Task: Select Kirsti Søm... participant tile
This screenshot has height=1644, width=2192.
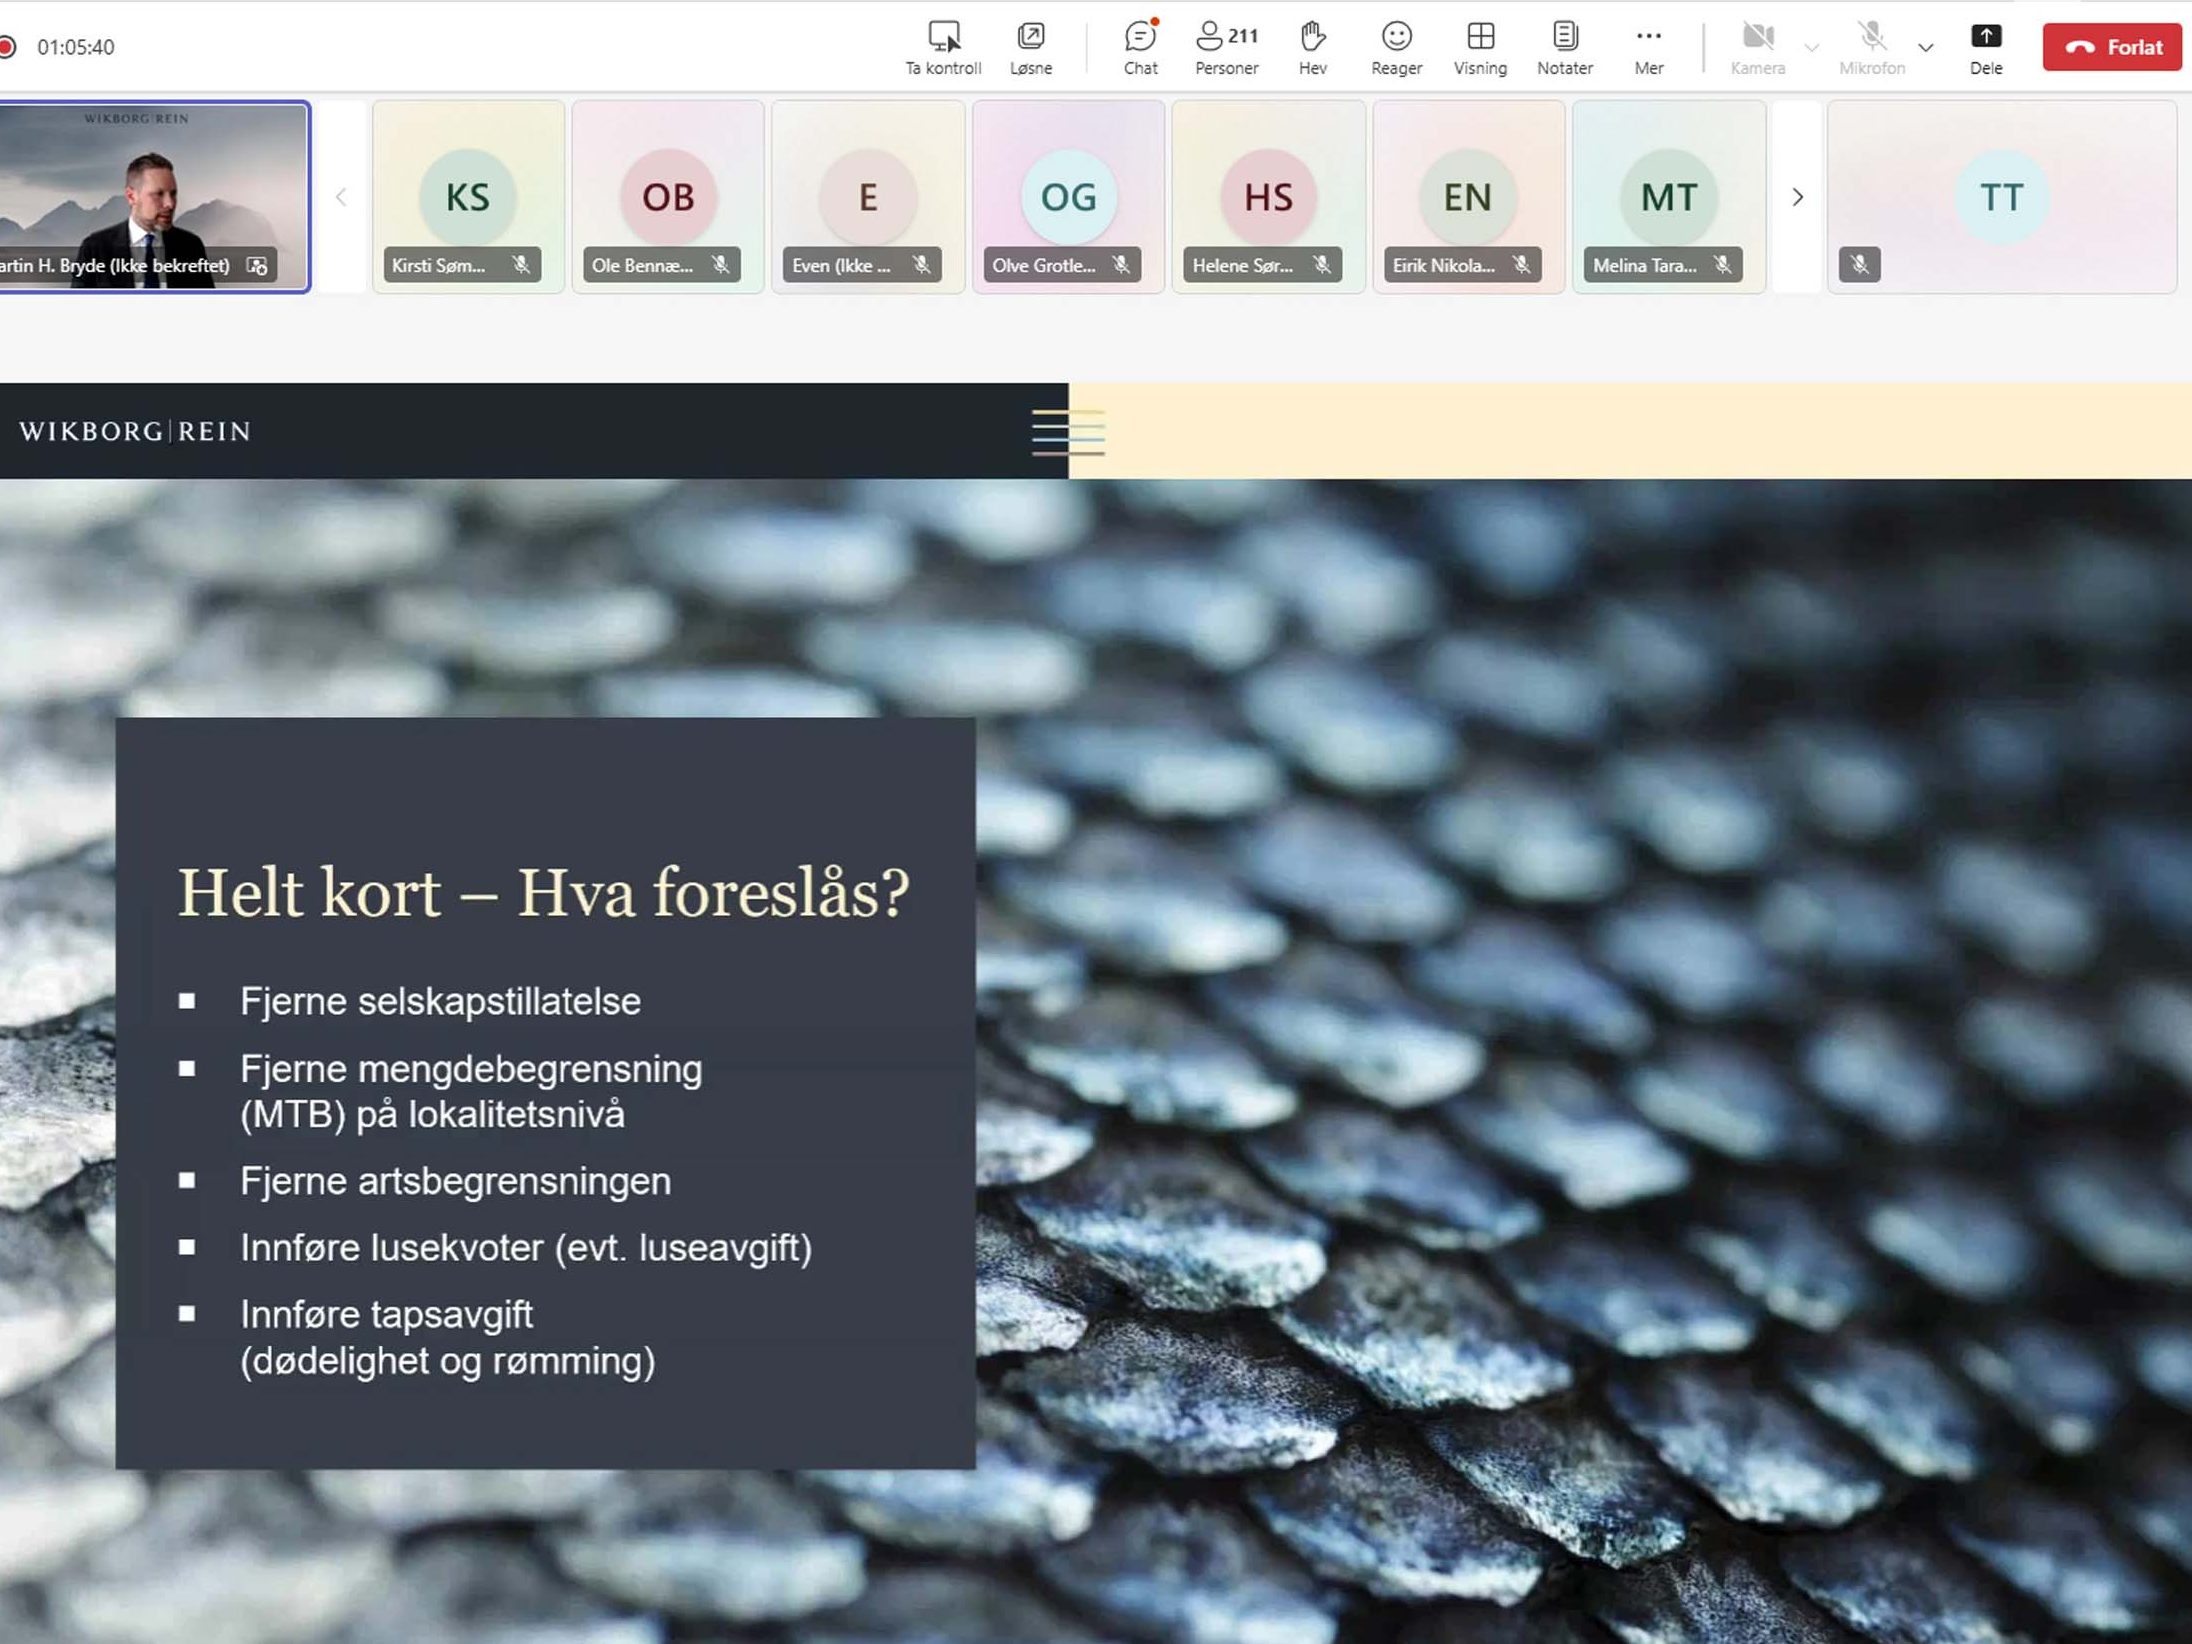Action: coord(468,197)
